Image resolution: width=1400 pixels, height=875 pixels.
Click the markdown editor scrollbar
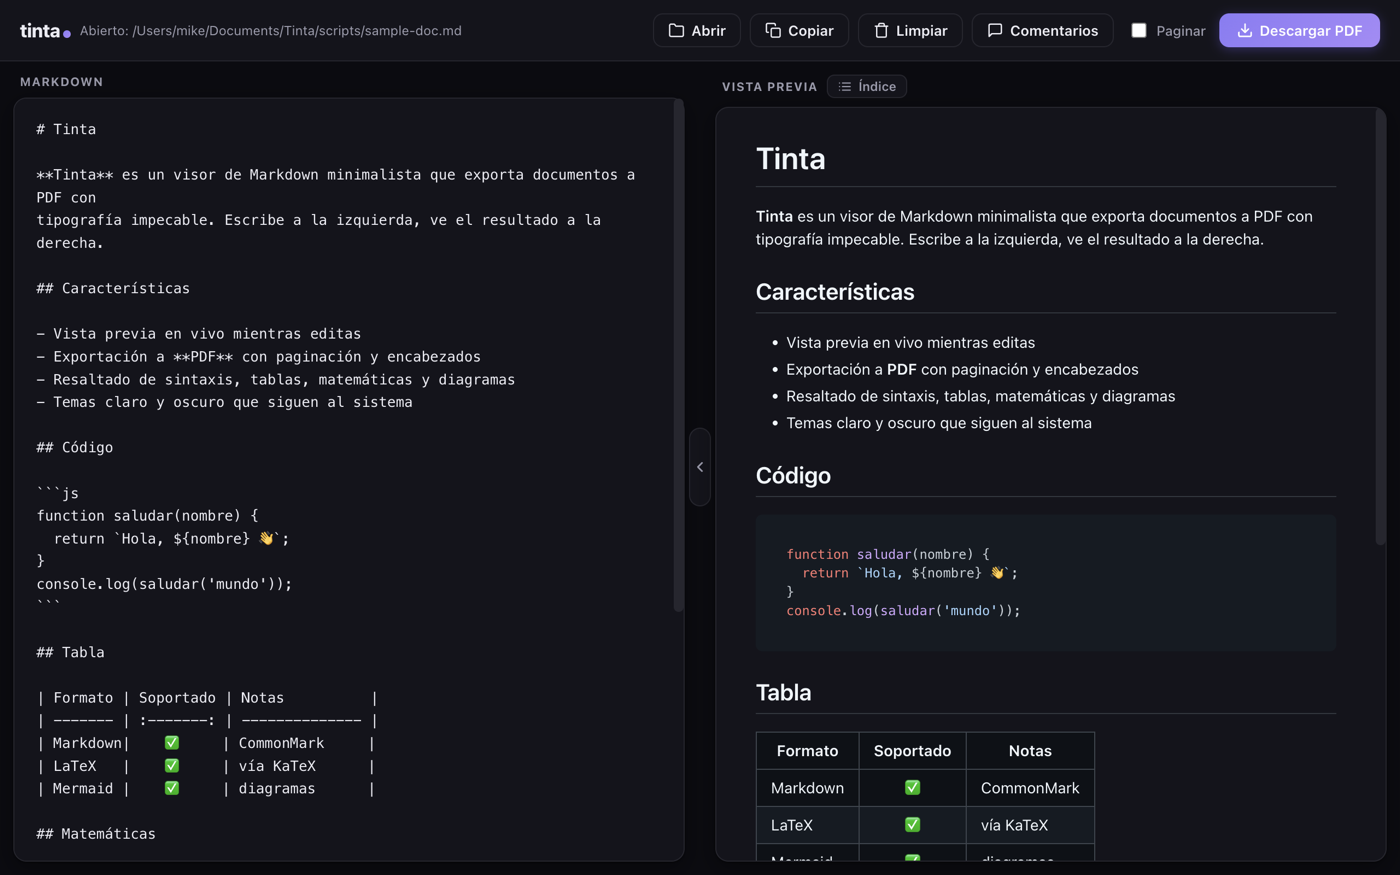pos(679,356)
